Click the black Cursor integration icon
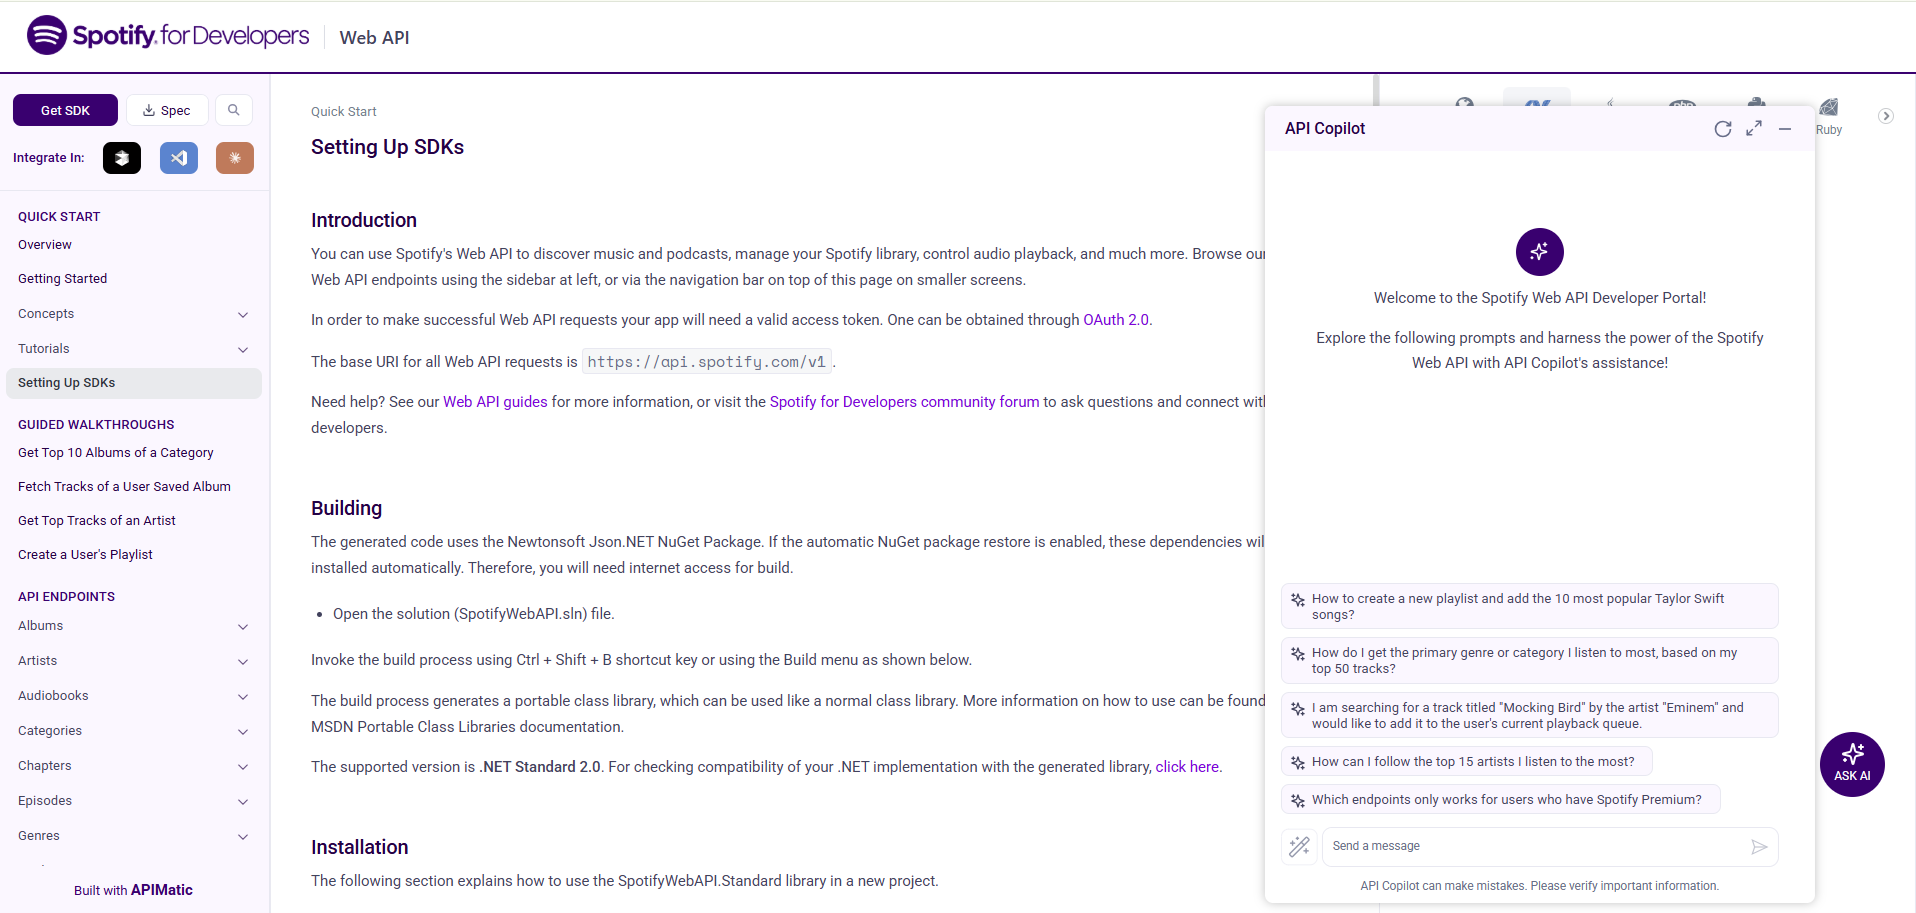 pos(122,158)
